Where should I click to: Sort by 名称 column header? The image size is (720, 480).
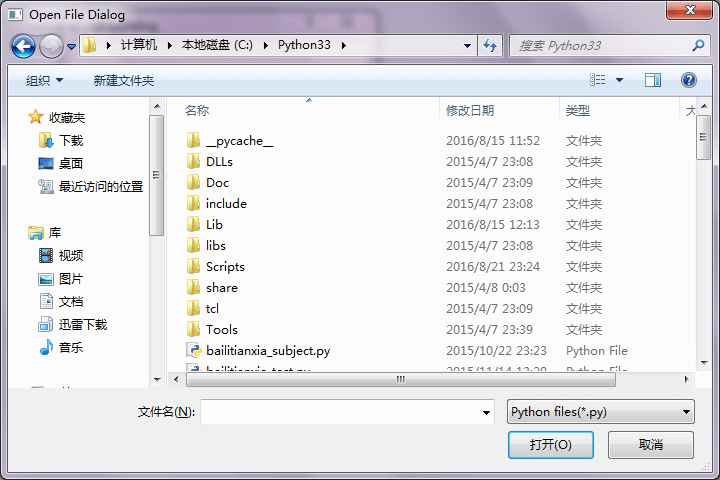pos(197,111)
